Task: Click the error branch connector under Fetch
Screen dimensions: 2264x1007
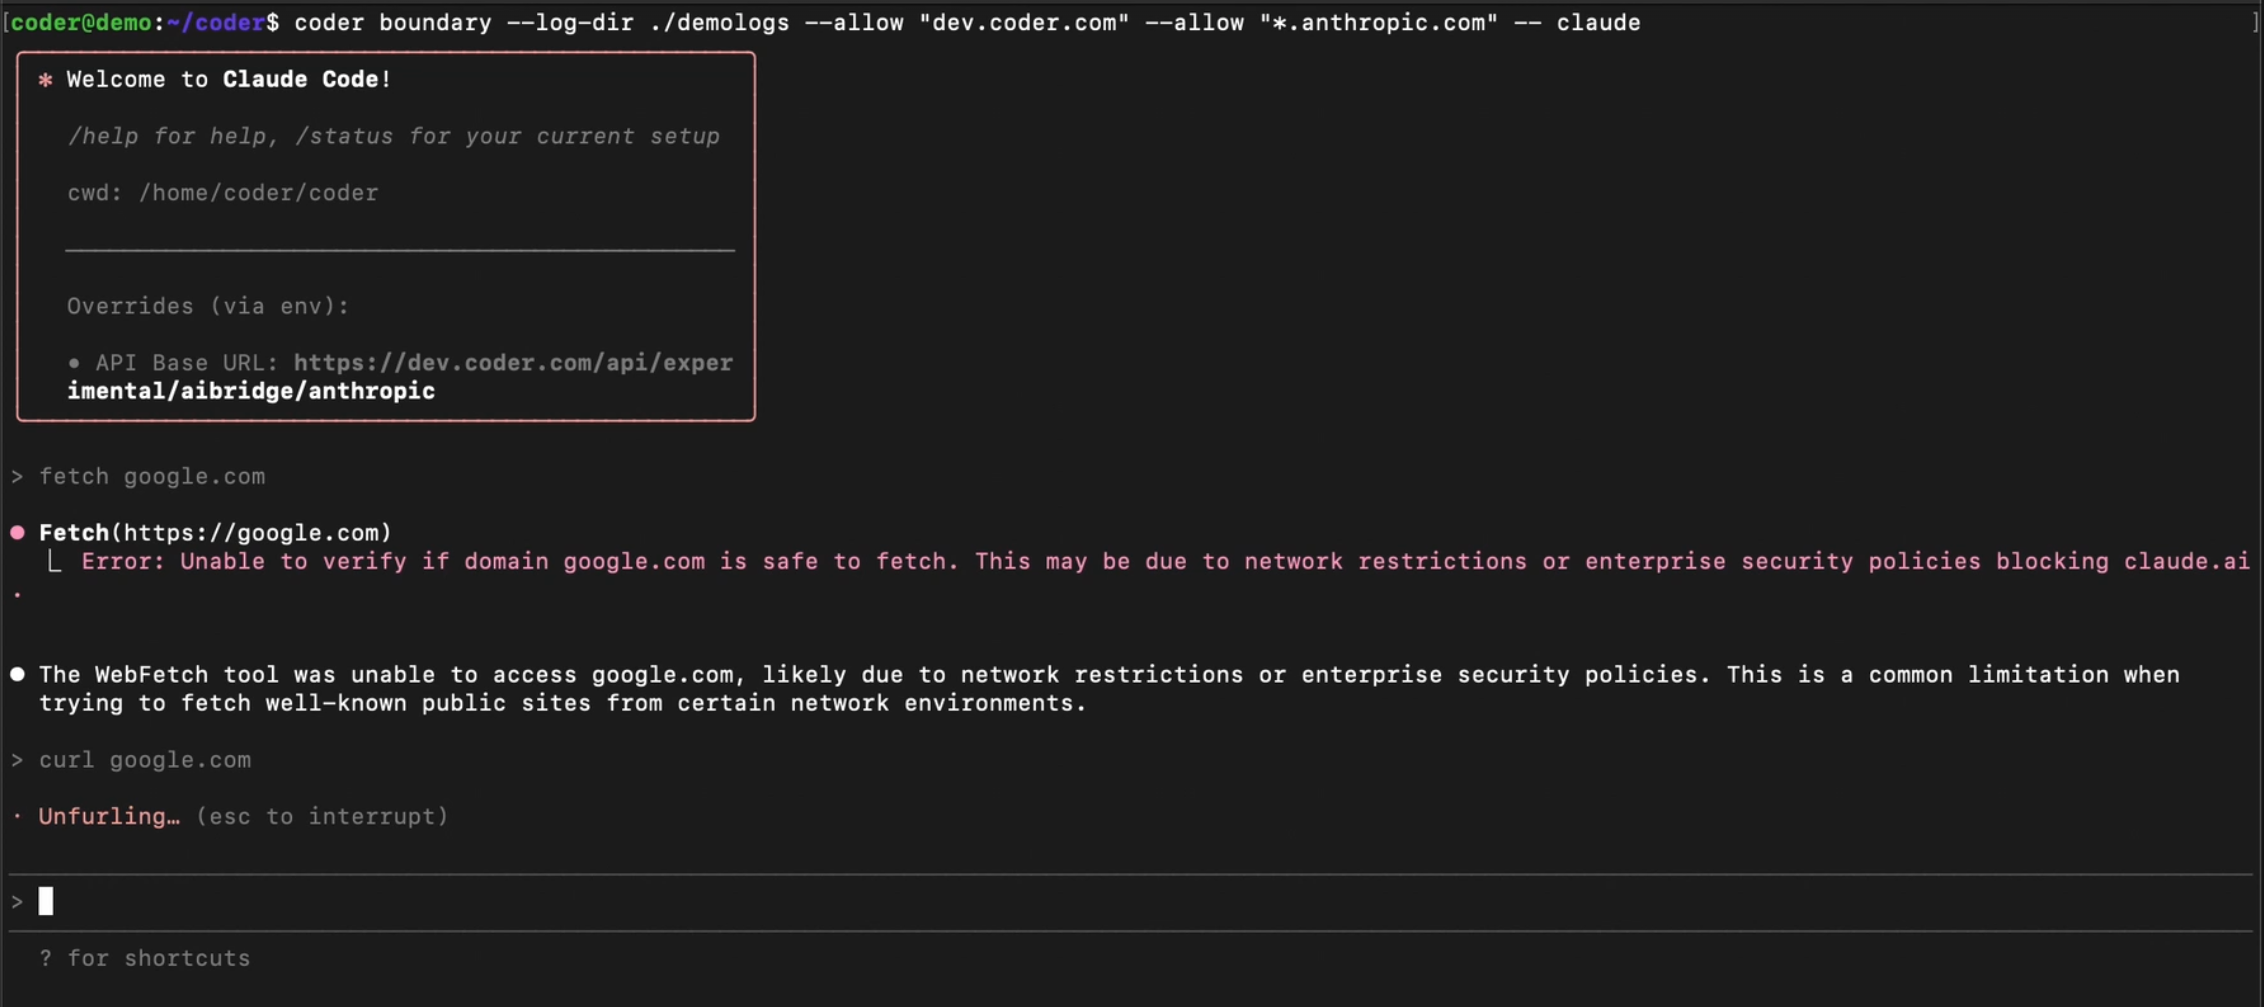Action: pos(55,561)
